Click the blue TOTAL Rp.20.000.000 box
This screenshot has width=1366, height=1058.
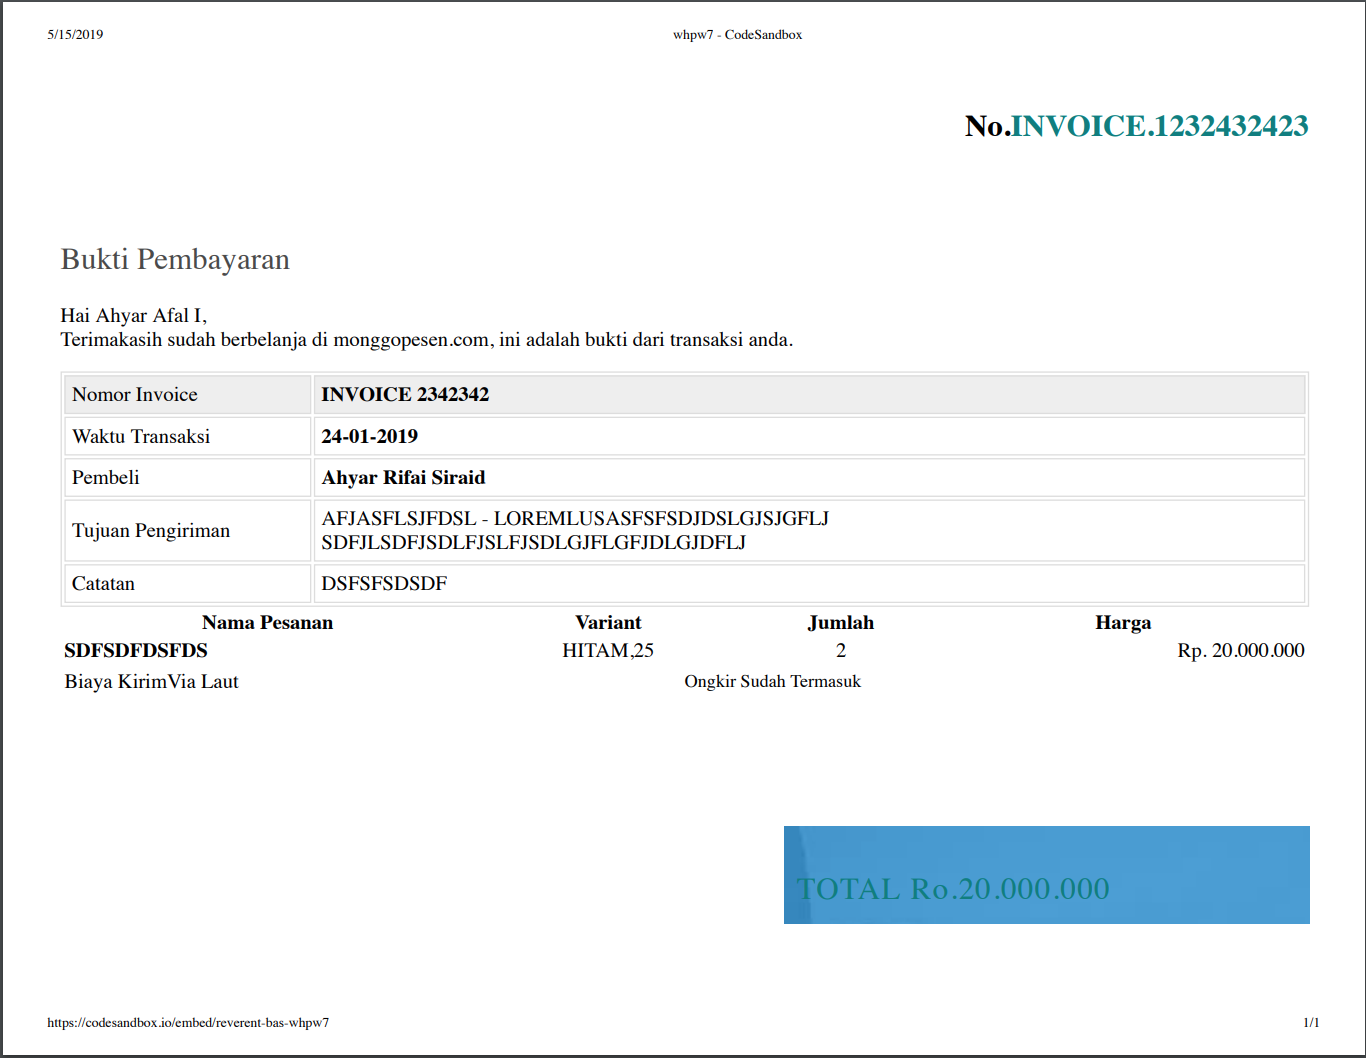coord(1047,875)
